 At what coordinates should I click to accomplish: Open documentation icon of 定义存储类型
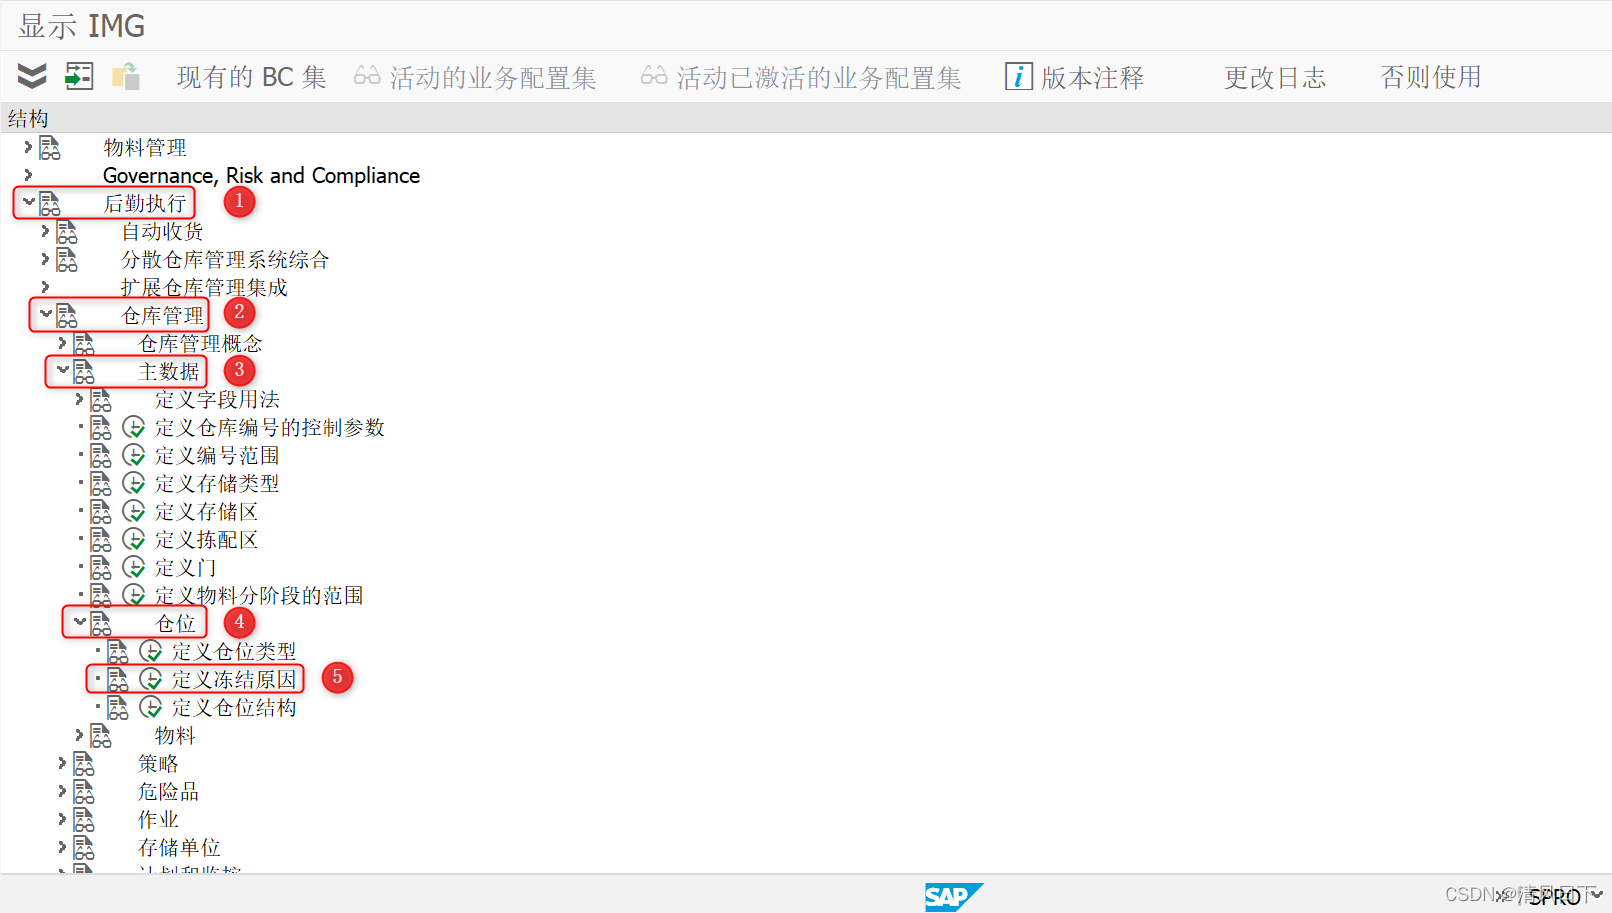tap(101, 484)
